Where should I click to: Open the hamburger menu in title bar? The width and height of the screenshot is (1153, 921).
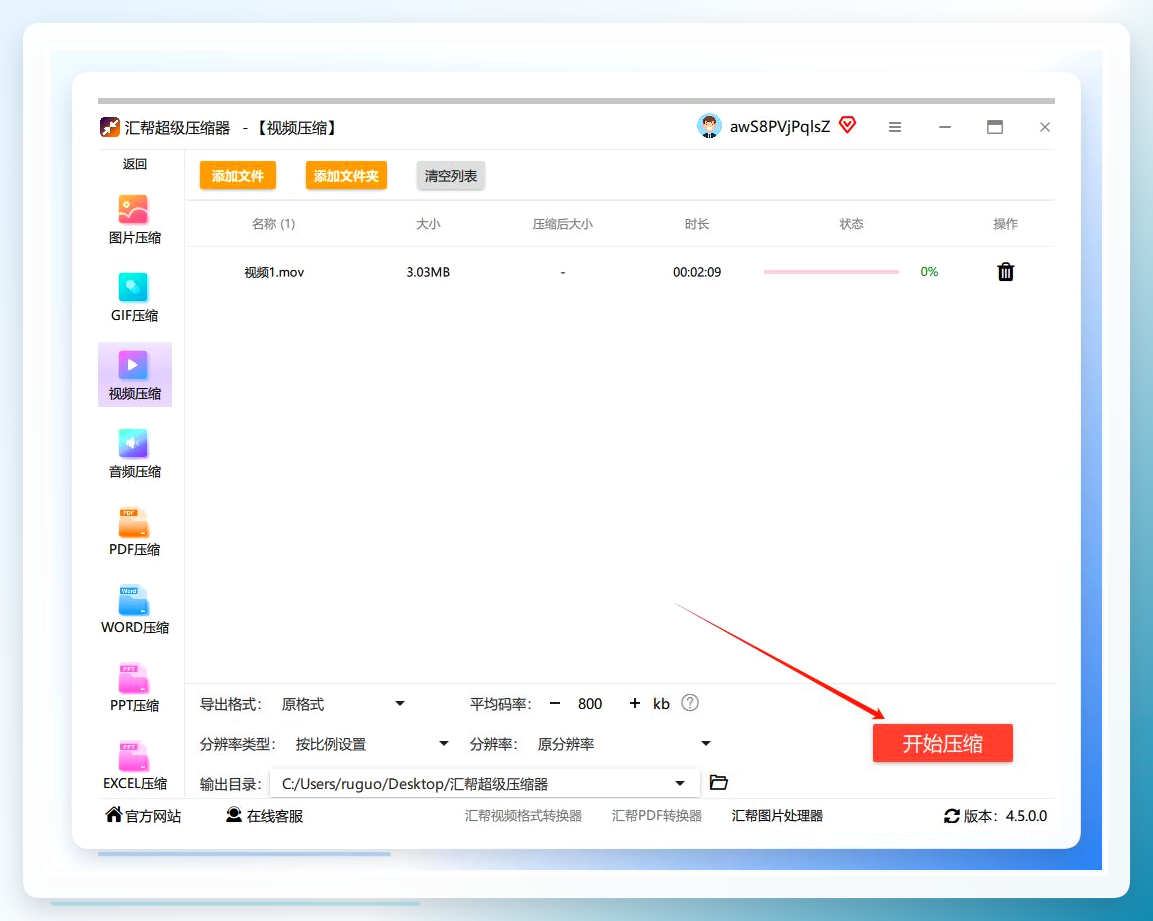[895, 127]
